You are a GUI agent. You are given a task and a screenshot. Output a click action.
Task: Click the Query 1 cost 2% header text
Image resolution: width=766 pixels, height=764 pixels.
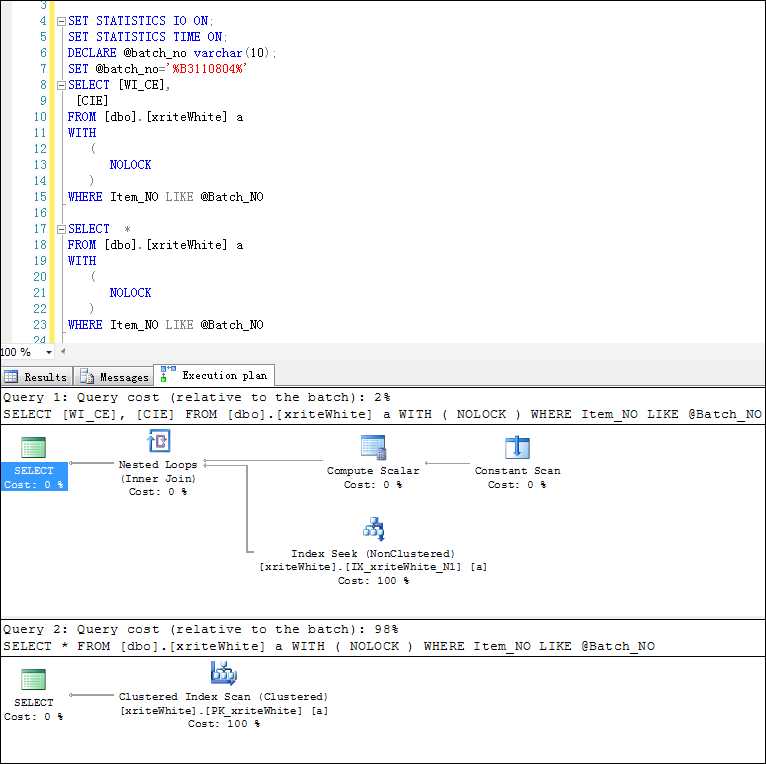click(x=196, y=397)
